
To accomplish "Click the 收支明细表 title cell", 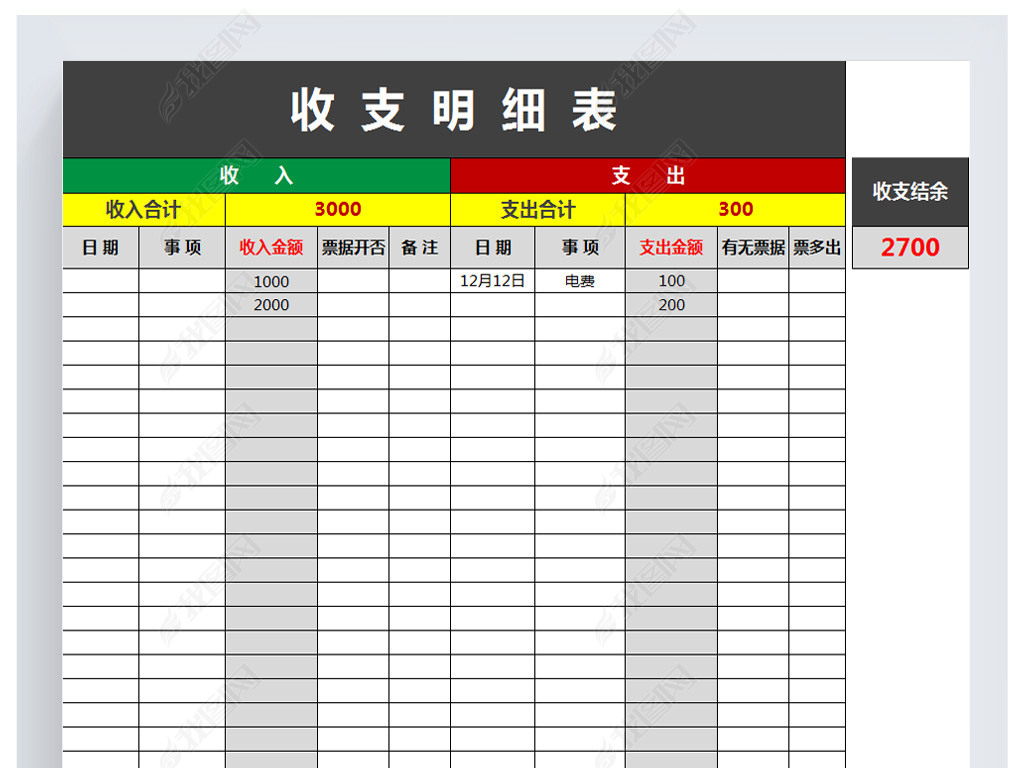I will (454, 109).
